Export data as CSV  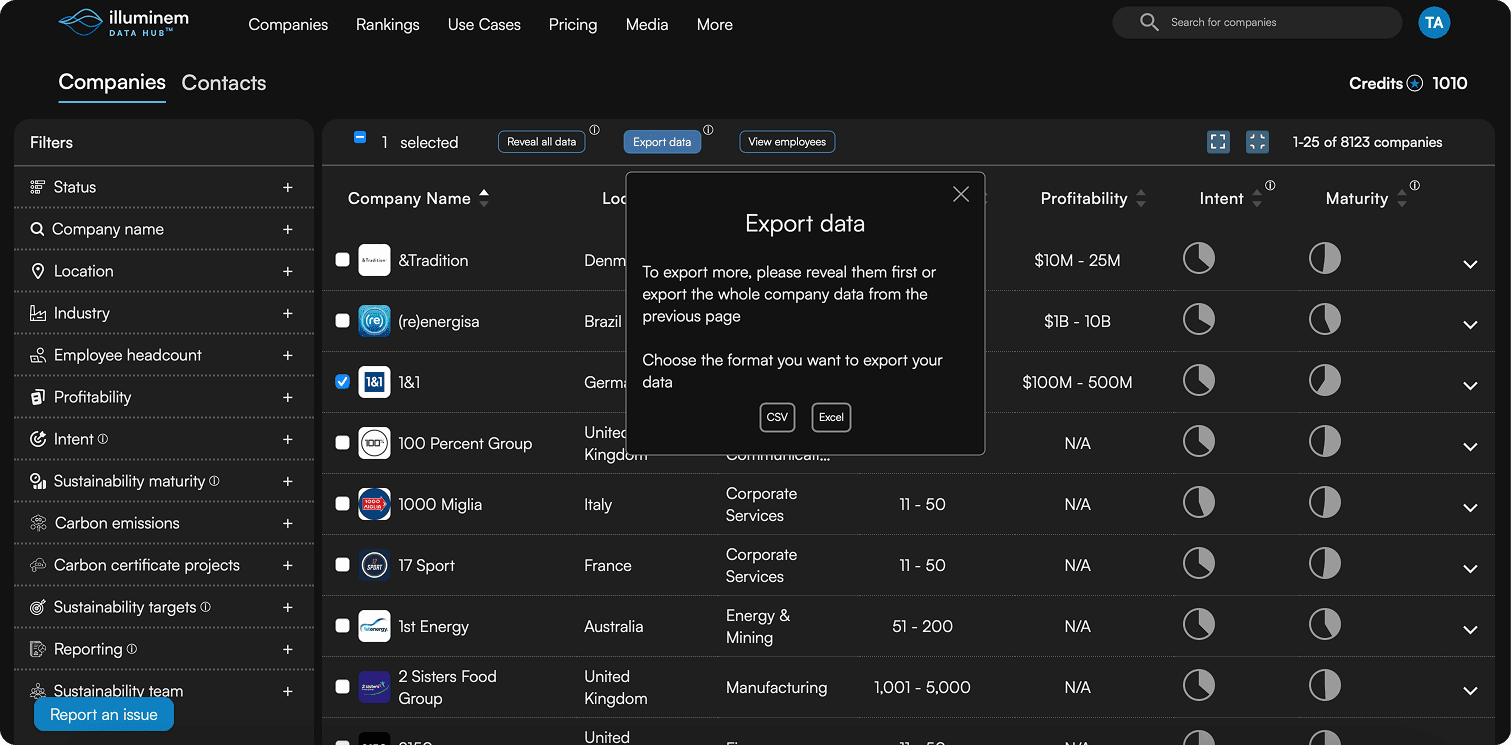coord(777,417)
